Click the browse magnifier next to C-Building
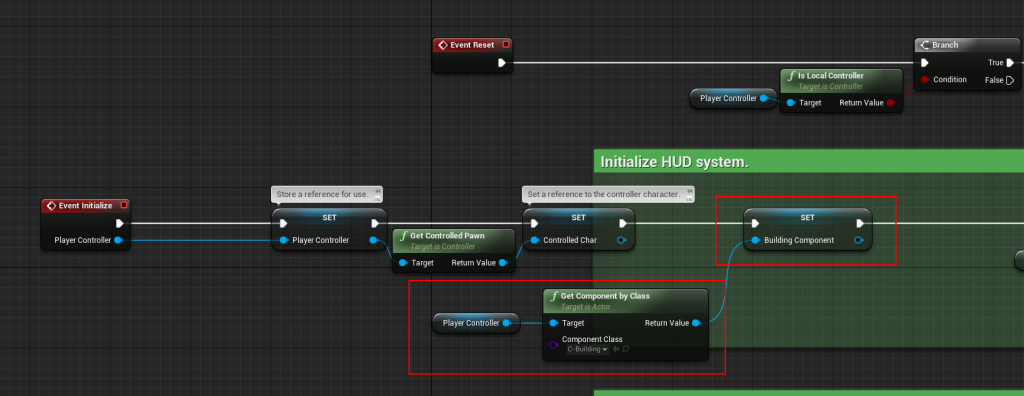 click(626, 350)
